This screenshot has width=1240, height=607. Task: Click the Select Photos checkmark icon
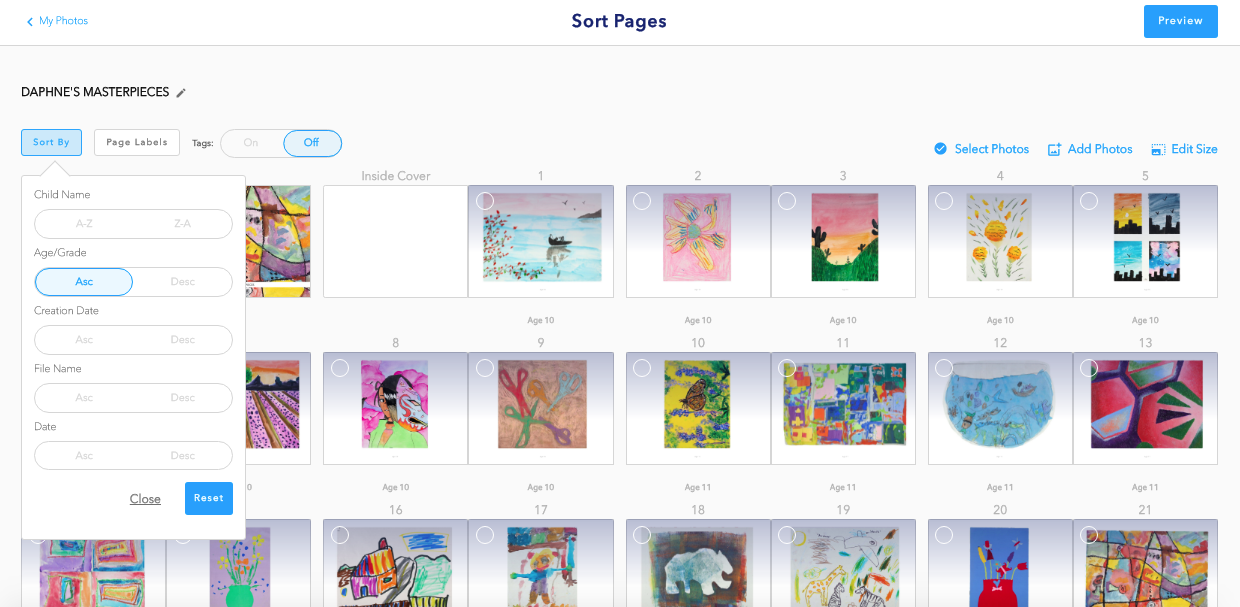tap(940, 149)
